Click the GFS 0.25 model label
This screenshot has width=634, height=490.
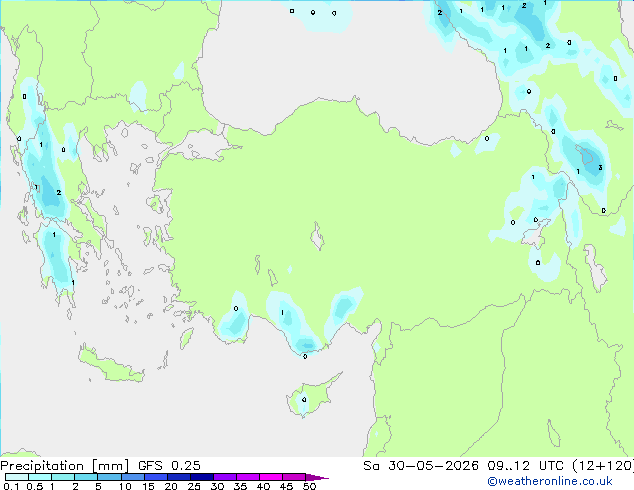[169, 466]
